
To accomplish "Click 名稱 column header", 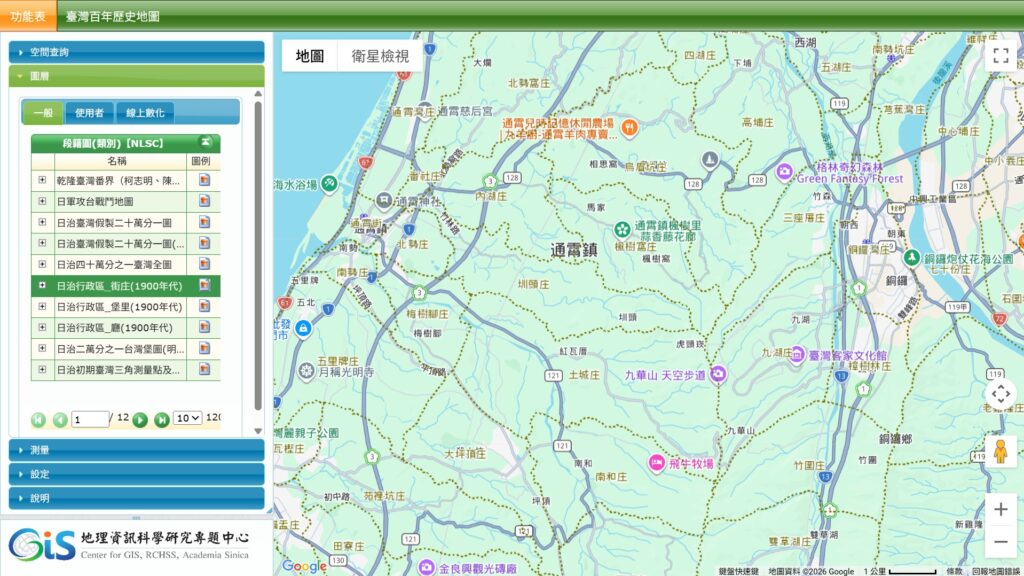I will tap(117, 161).
